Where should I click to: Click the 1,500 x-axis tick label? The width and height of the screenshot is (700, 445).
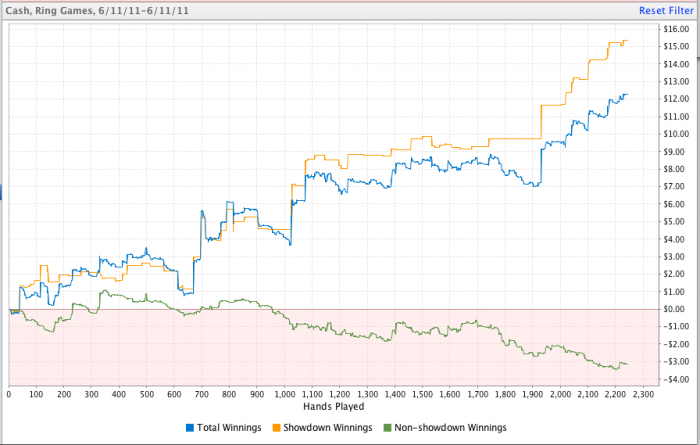click(422, 395)
